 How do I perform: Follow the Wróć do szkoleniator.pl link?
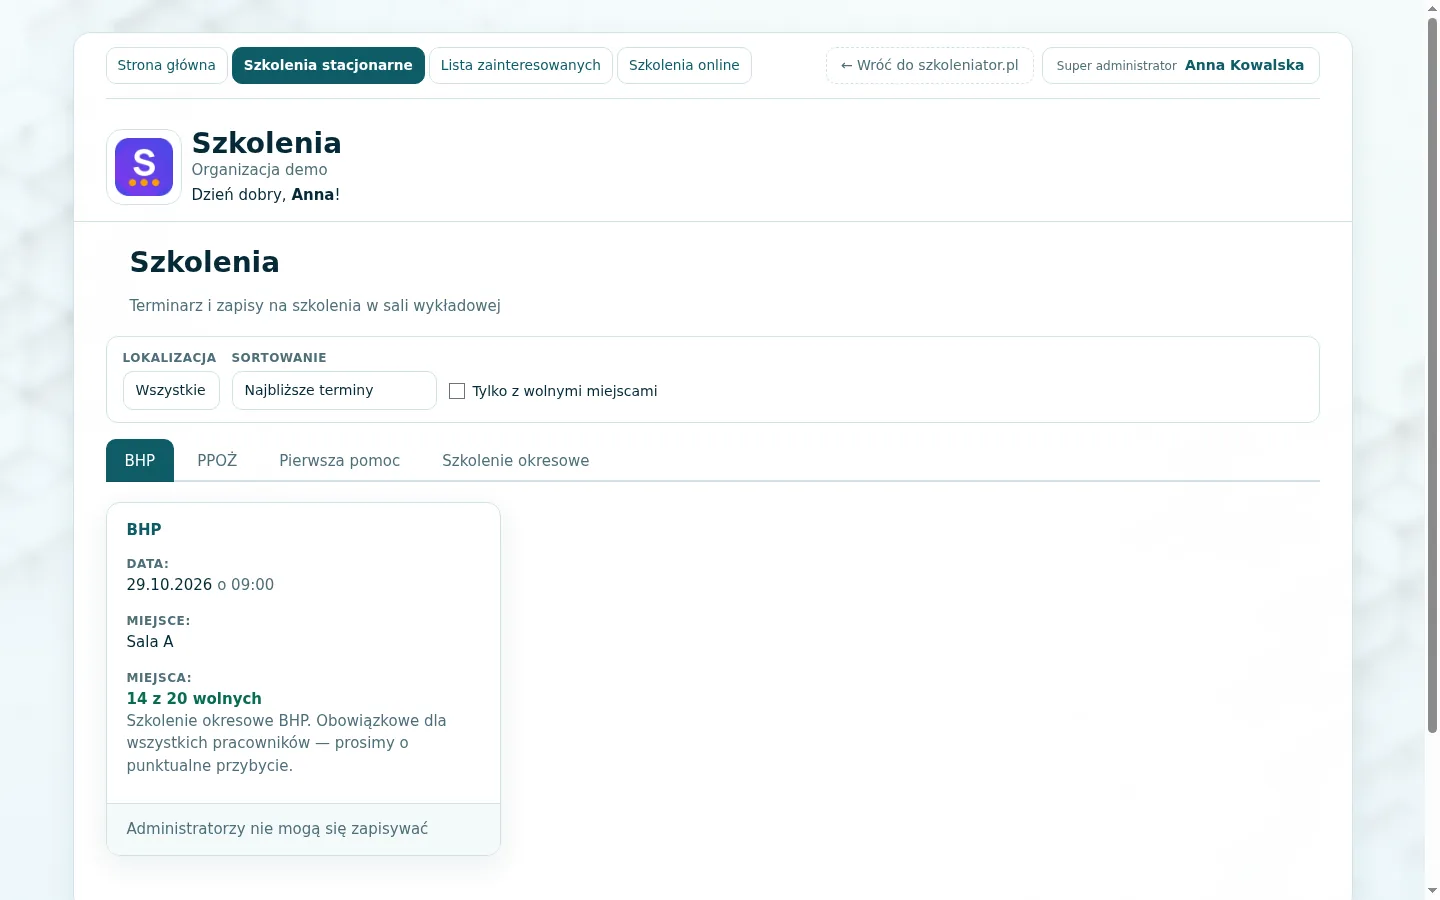[x=930, y=66]
